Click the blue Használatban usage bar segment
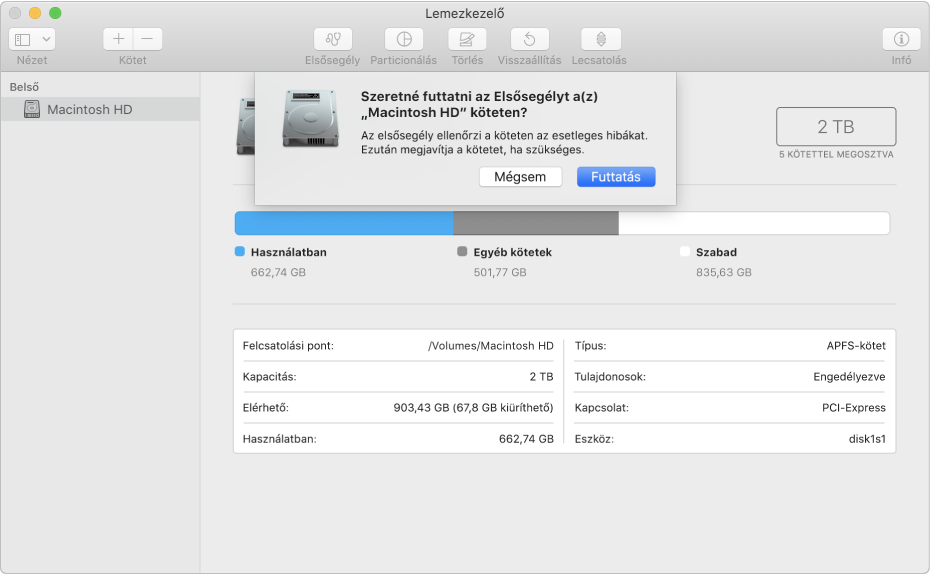 [x=344, y=223]
